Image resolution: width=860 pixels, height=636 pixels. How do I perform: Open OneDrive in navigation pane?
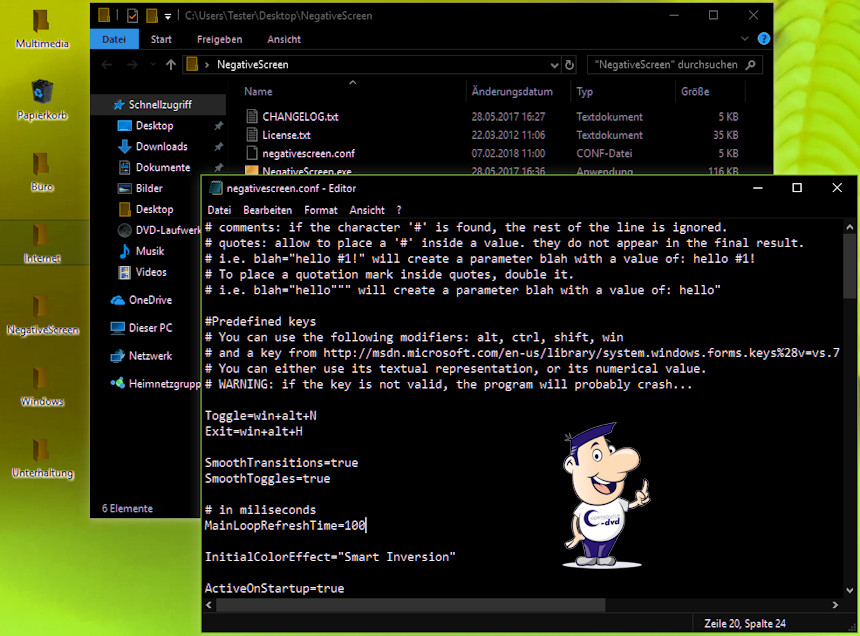tap(150, 300)
